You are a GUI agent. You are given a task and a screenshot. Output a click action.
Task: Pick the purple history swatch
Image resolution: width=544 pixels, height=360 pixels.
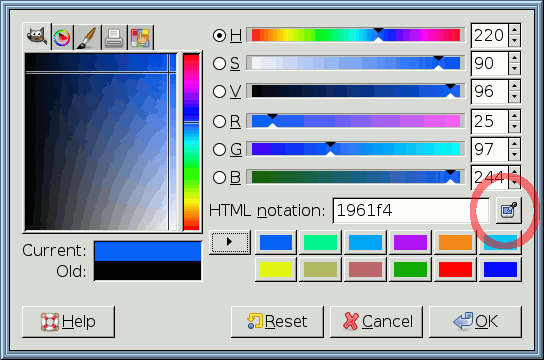410,242
